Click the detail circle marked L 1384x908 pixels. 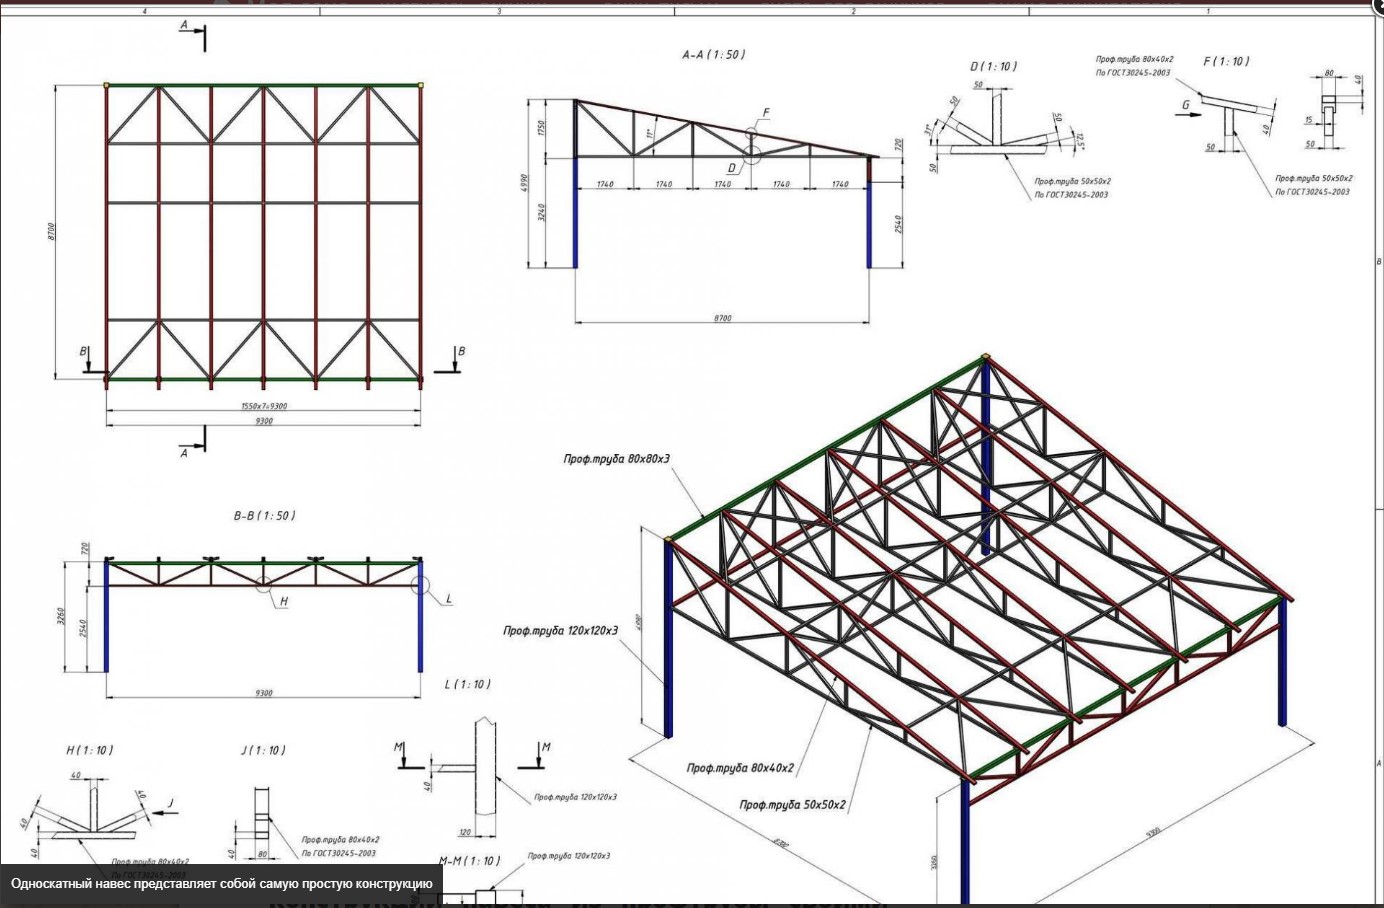coord(420,585)
